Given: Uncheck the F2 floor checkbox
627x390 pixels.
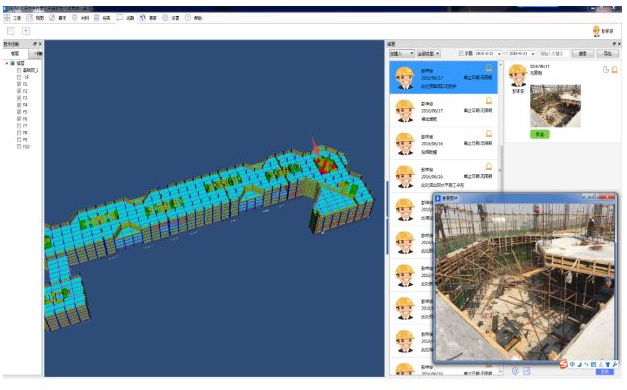Looking at the screenshot, I should point(19,91).
